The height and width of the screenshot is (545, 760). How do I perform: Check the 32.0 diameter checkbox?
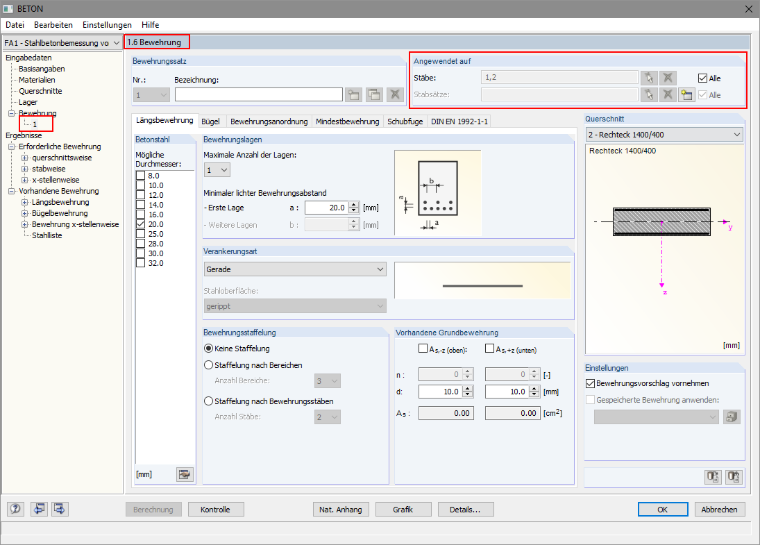click(x=141, y=263)
